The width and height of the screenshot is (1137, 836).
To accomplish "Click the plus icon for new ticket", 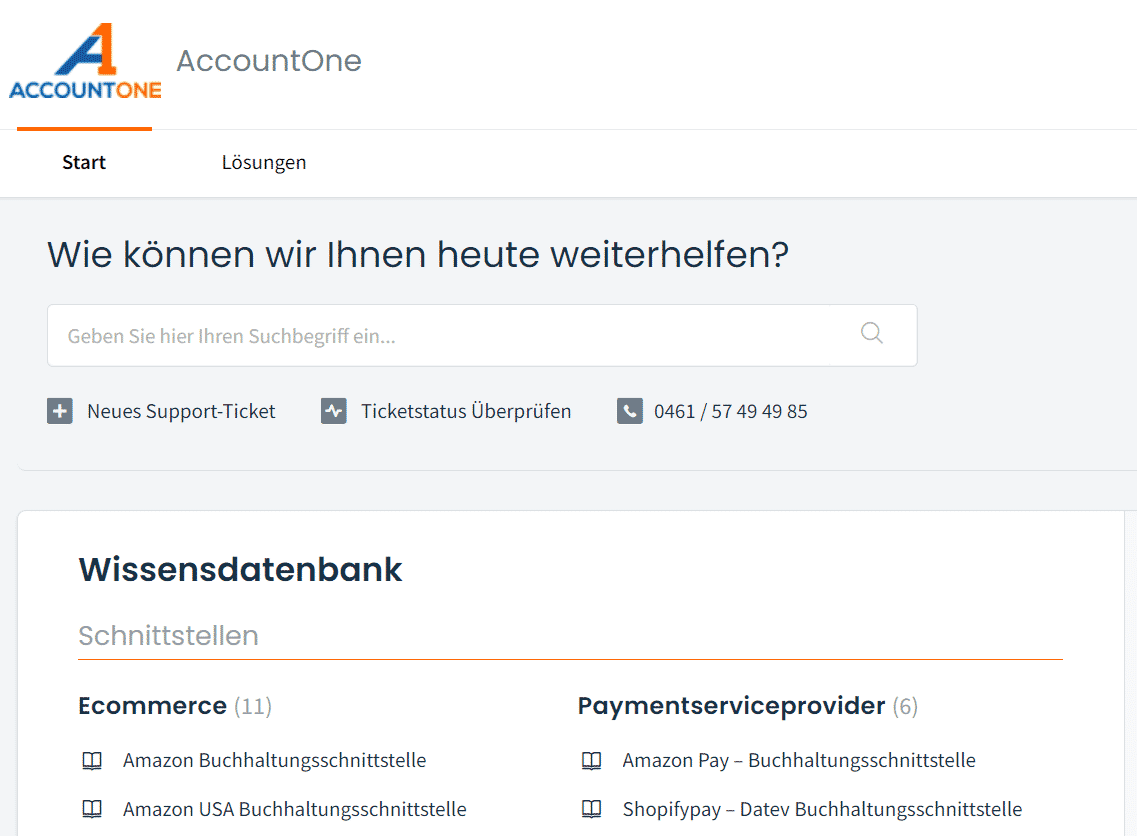I will point(59,411).
